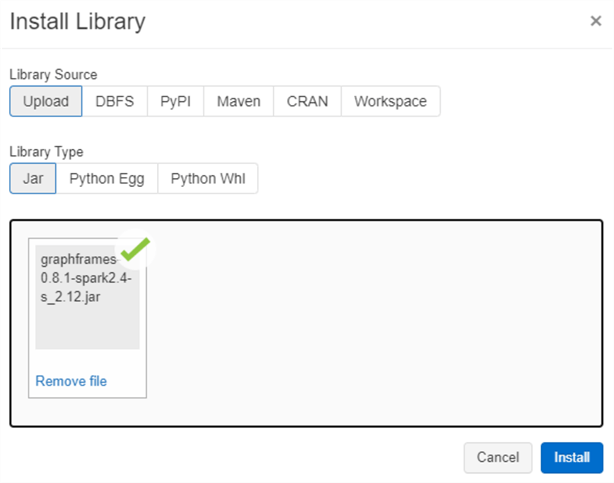
Task: Cancel the library installation
Action: tap(497, 457)
